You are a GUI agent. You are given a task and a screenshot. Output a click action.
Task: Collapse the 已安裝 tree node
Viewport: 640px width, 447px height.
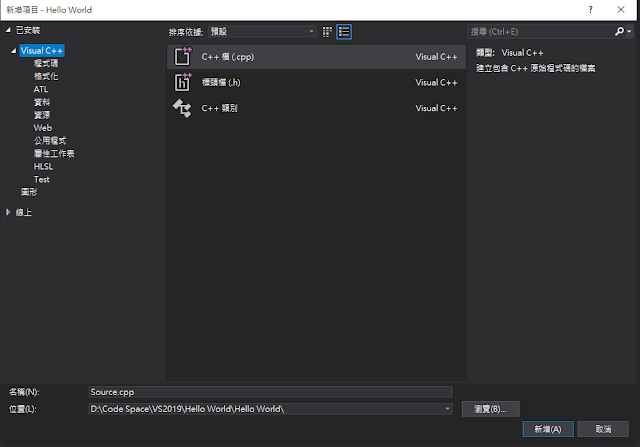pos(8,30)
